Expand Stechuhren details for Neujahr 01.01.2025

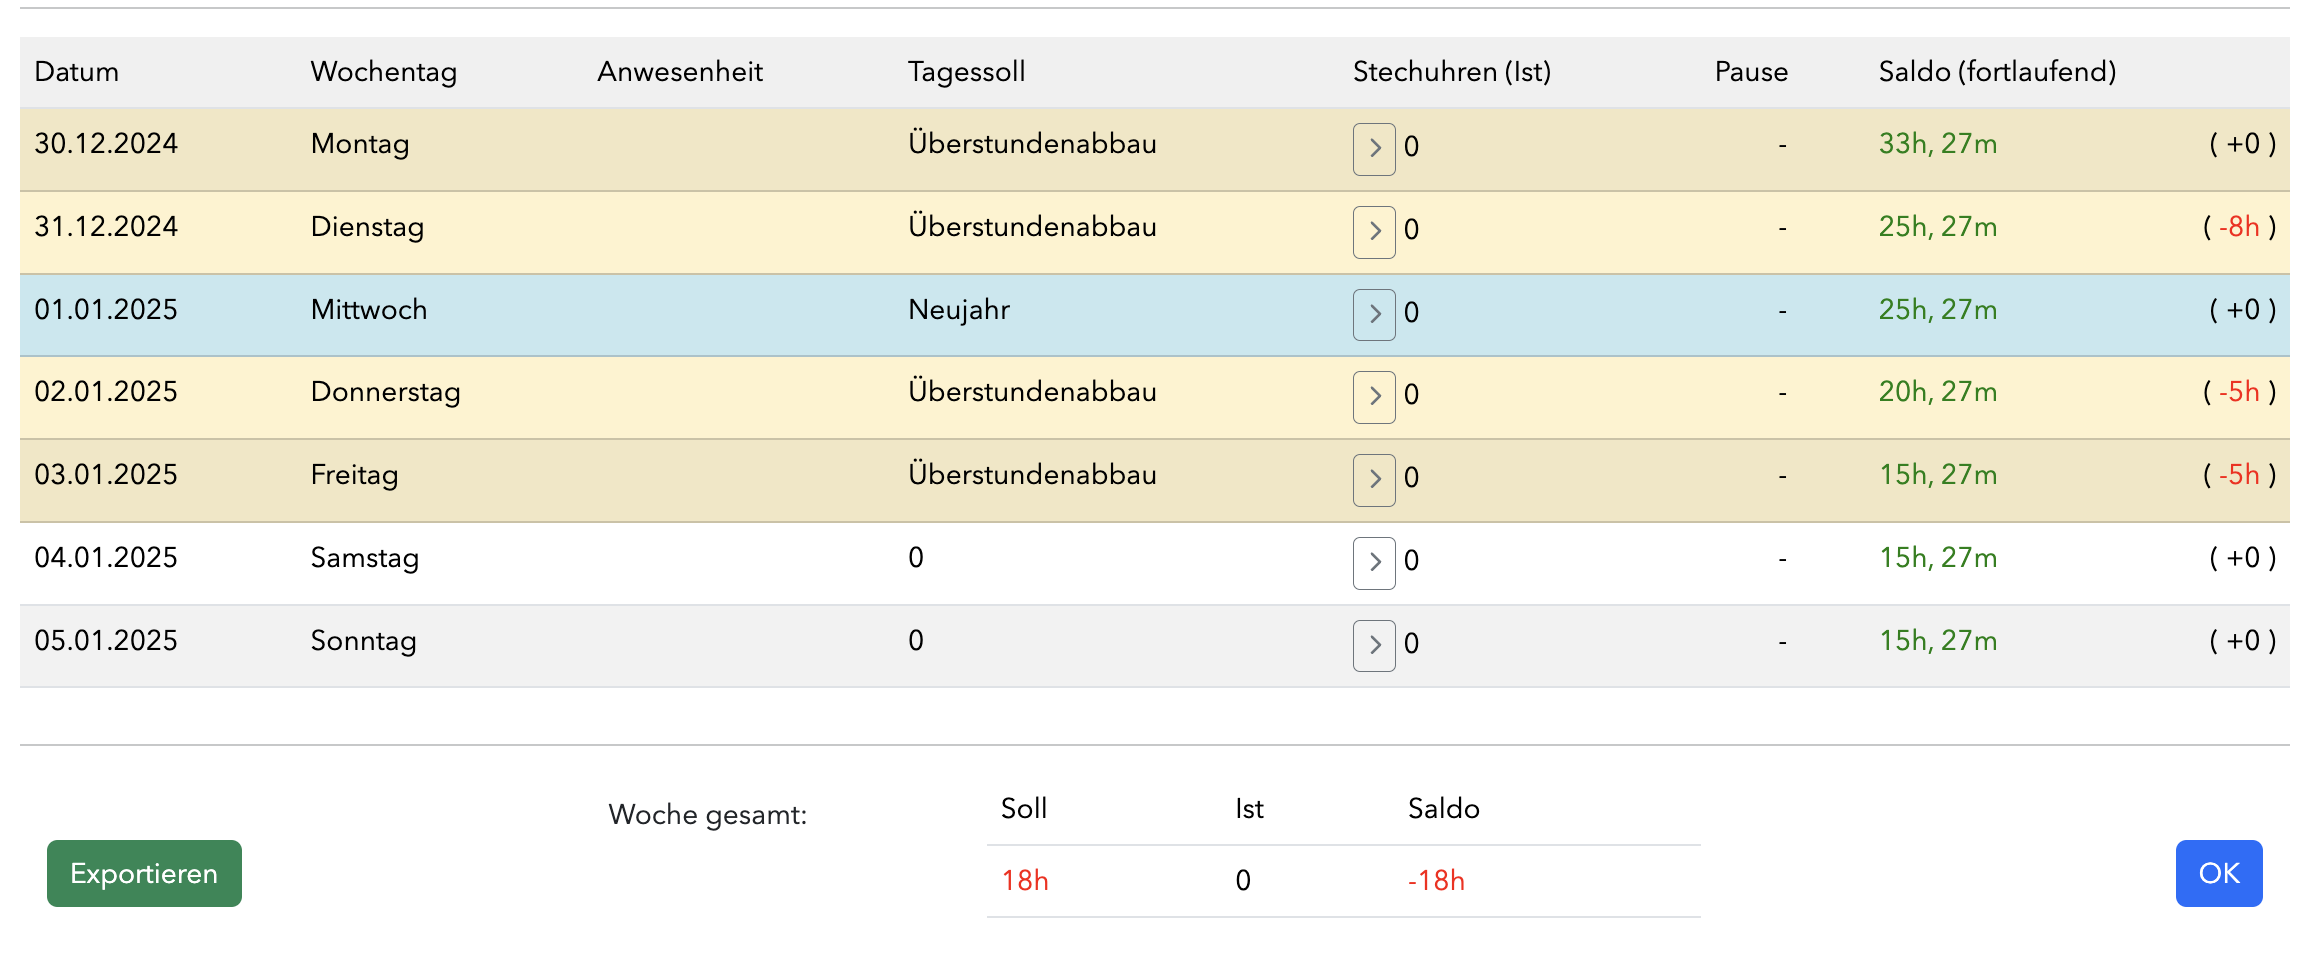1374,315
